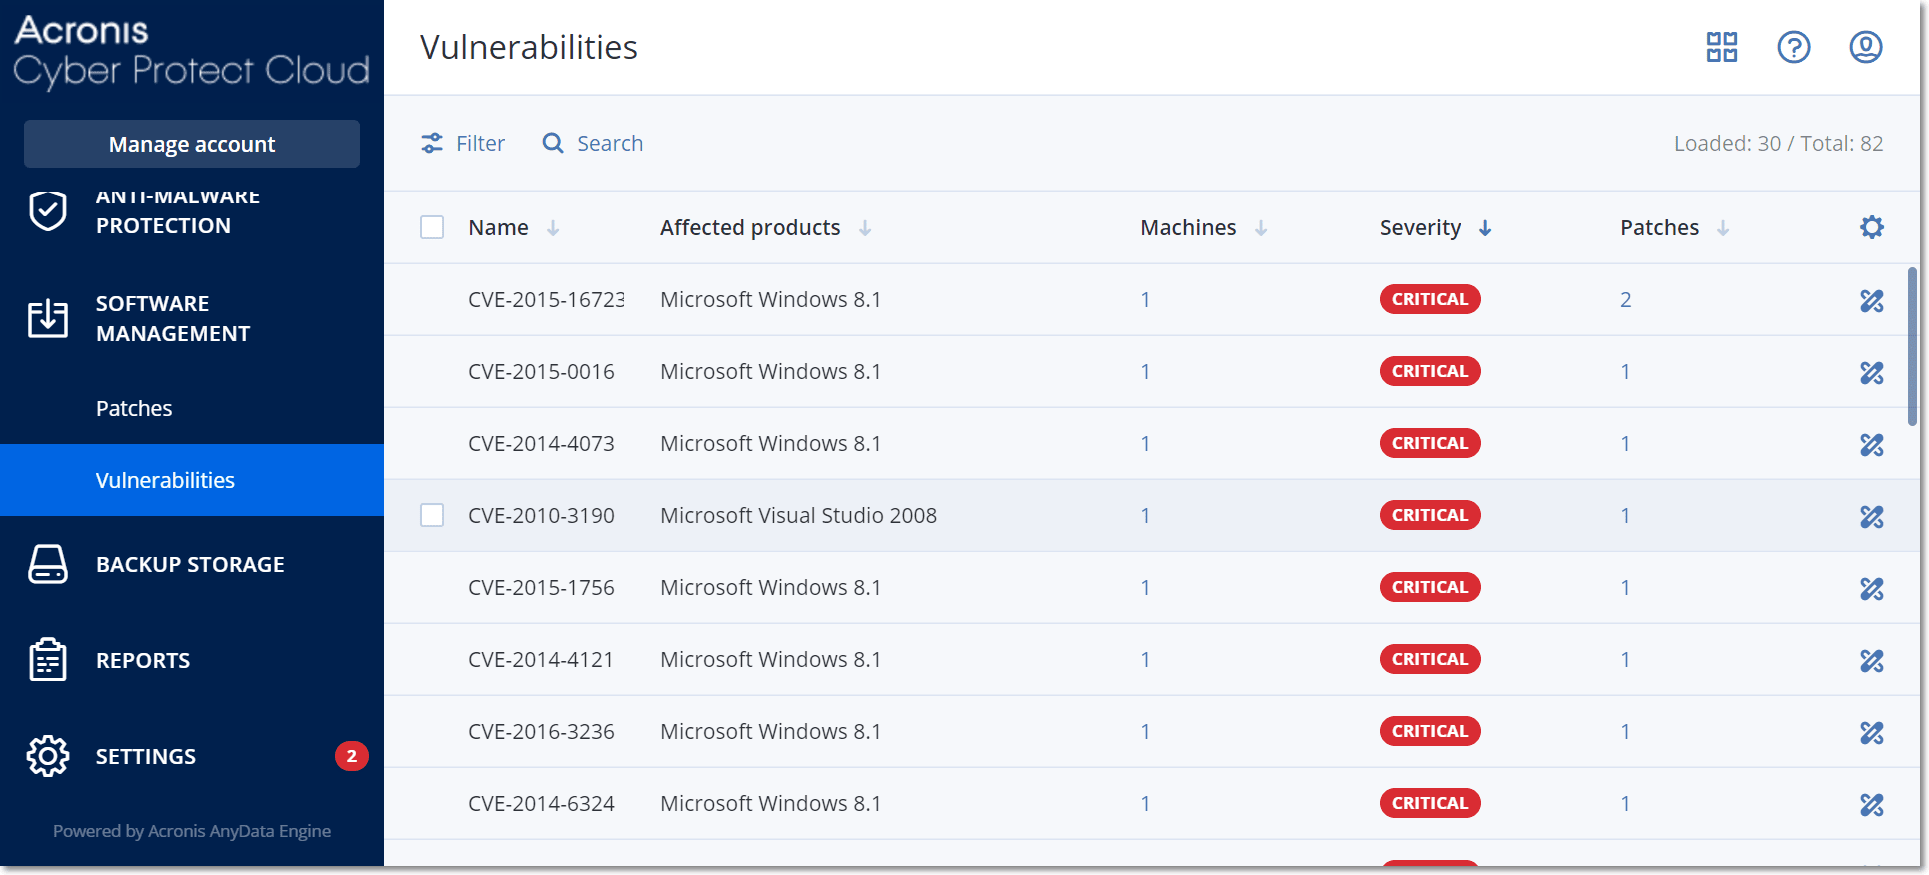Click the Settings gear icon in sidebar
Image resolution: width=1929 pixels, height=875 pixels.
[48, 756]
